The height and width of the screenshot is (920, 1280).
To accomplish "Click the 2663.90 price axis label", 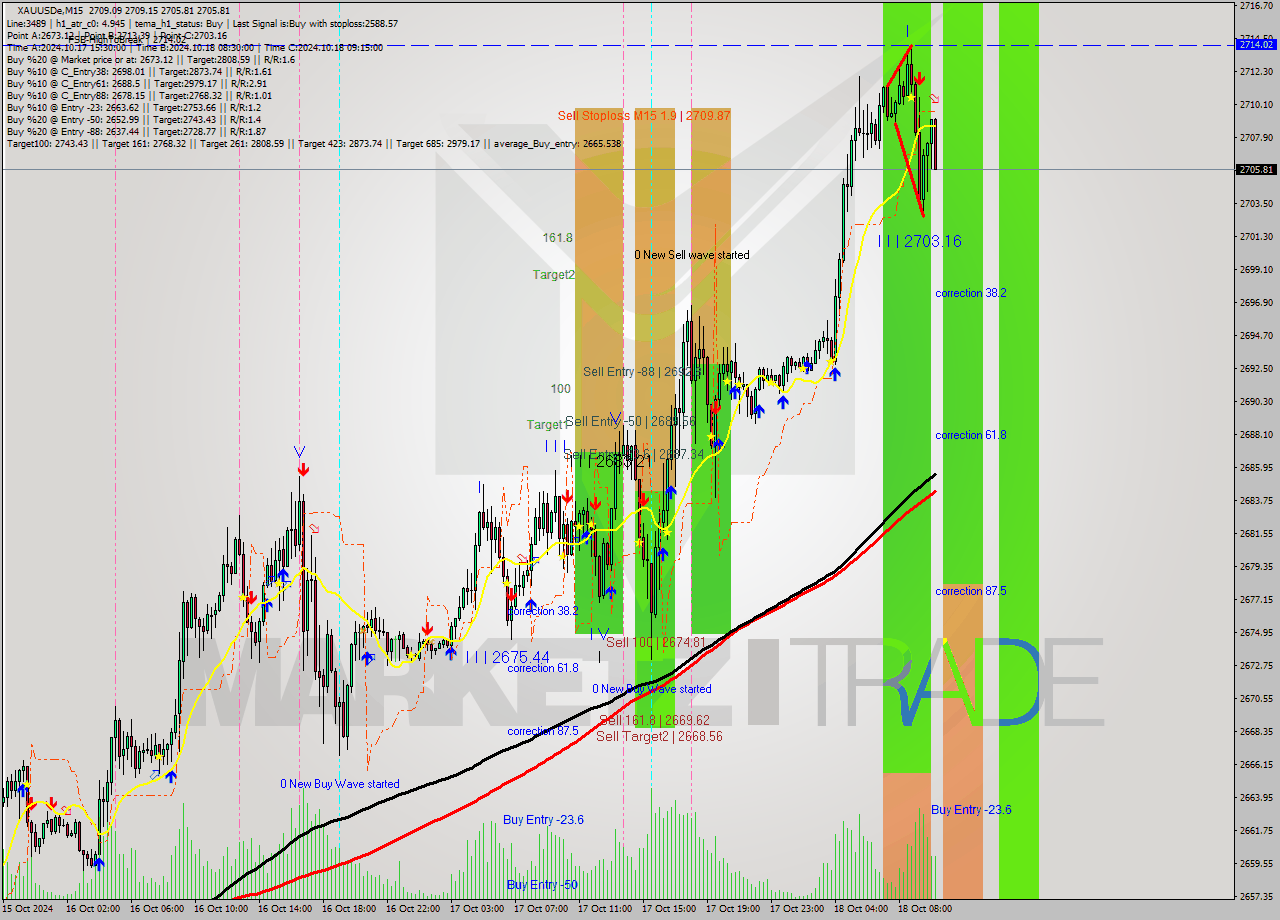I will click(x=1255, y=798).
